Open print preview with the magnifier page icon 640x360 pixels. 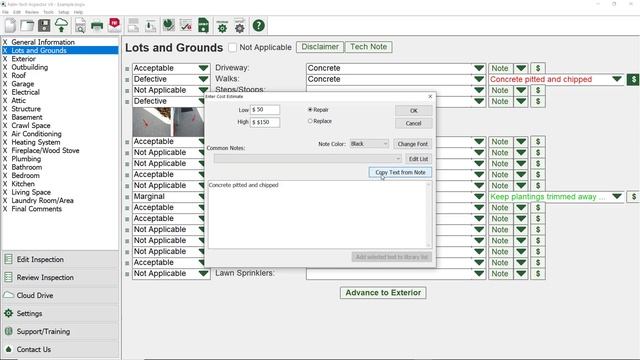(x=80, y=26)
